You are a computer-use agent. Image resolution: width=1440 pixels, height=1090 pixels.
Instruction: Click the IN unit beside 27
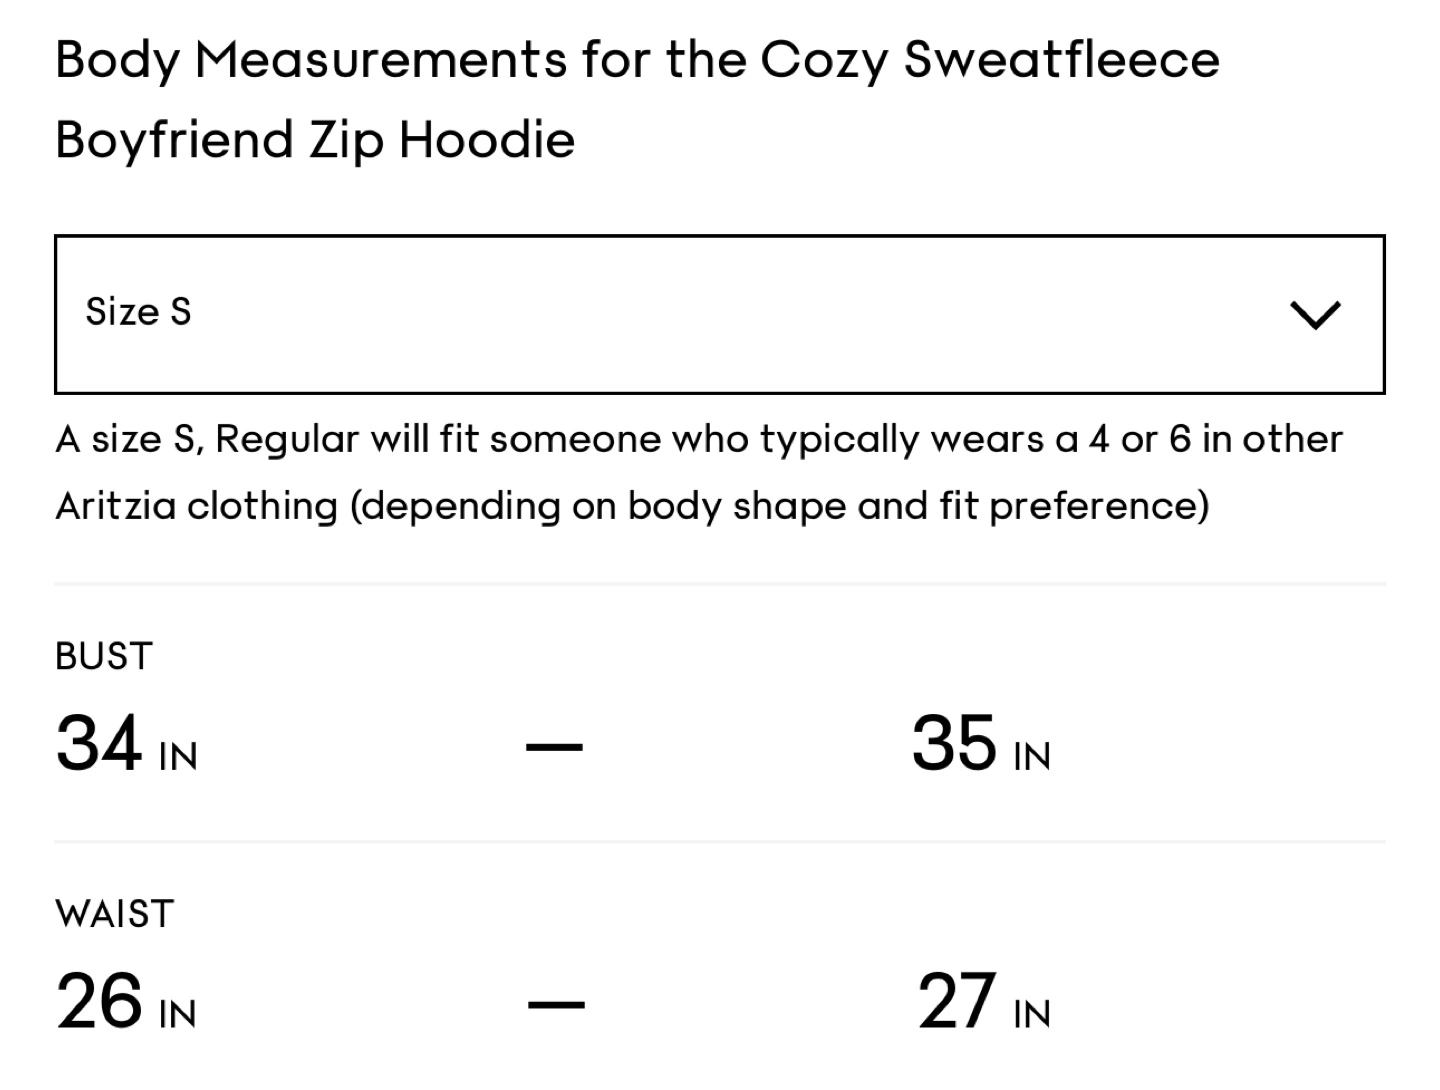click(1032, 1015)
